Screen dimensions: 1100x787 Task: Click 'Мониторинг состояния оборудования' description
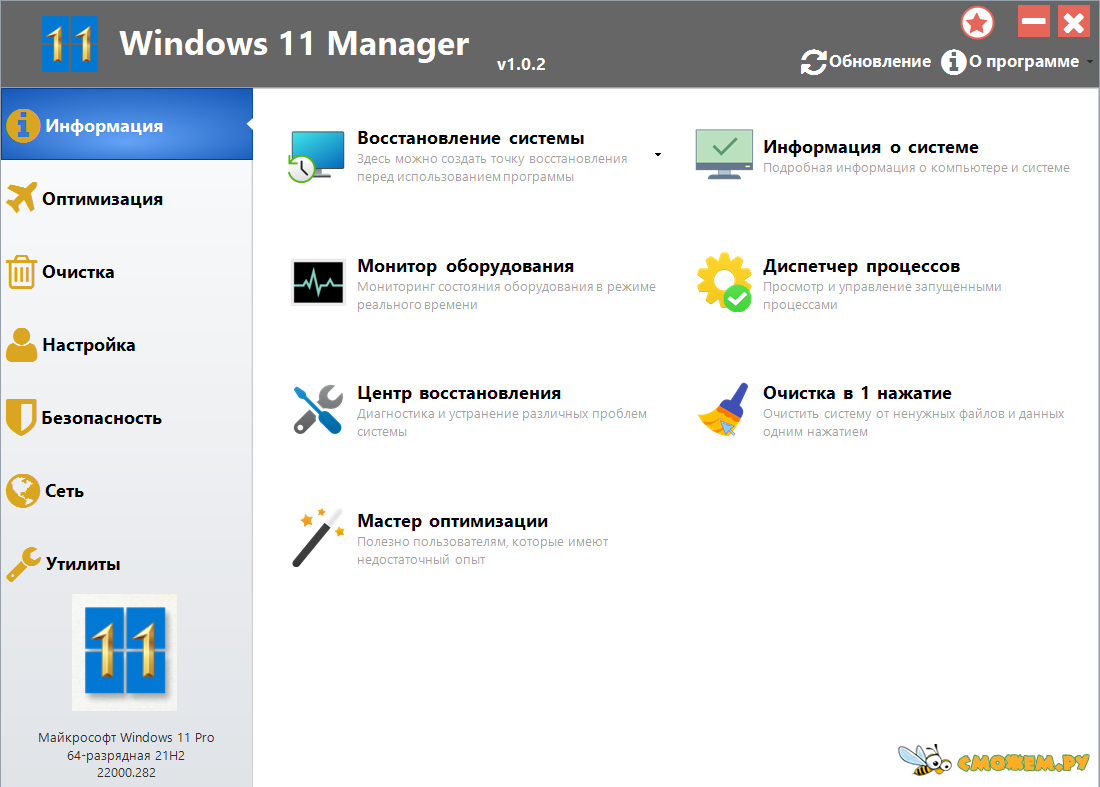coord(475,287)
